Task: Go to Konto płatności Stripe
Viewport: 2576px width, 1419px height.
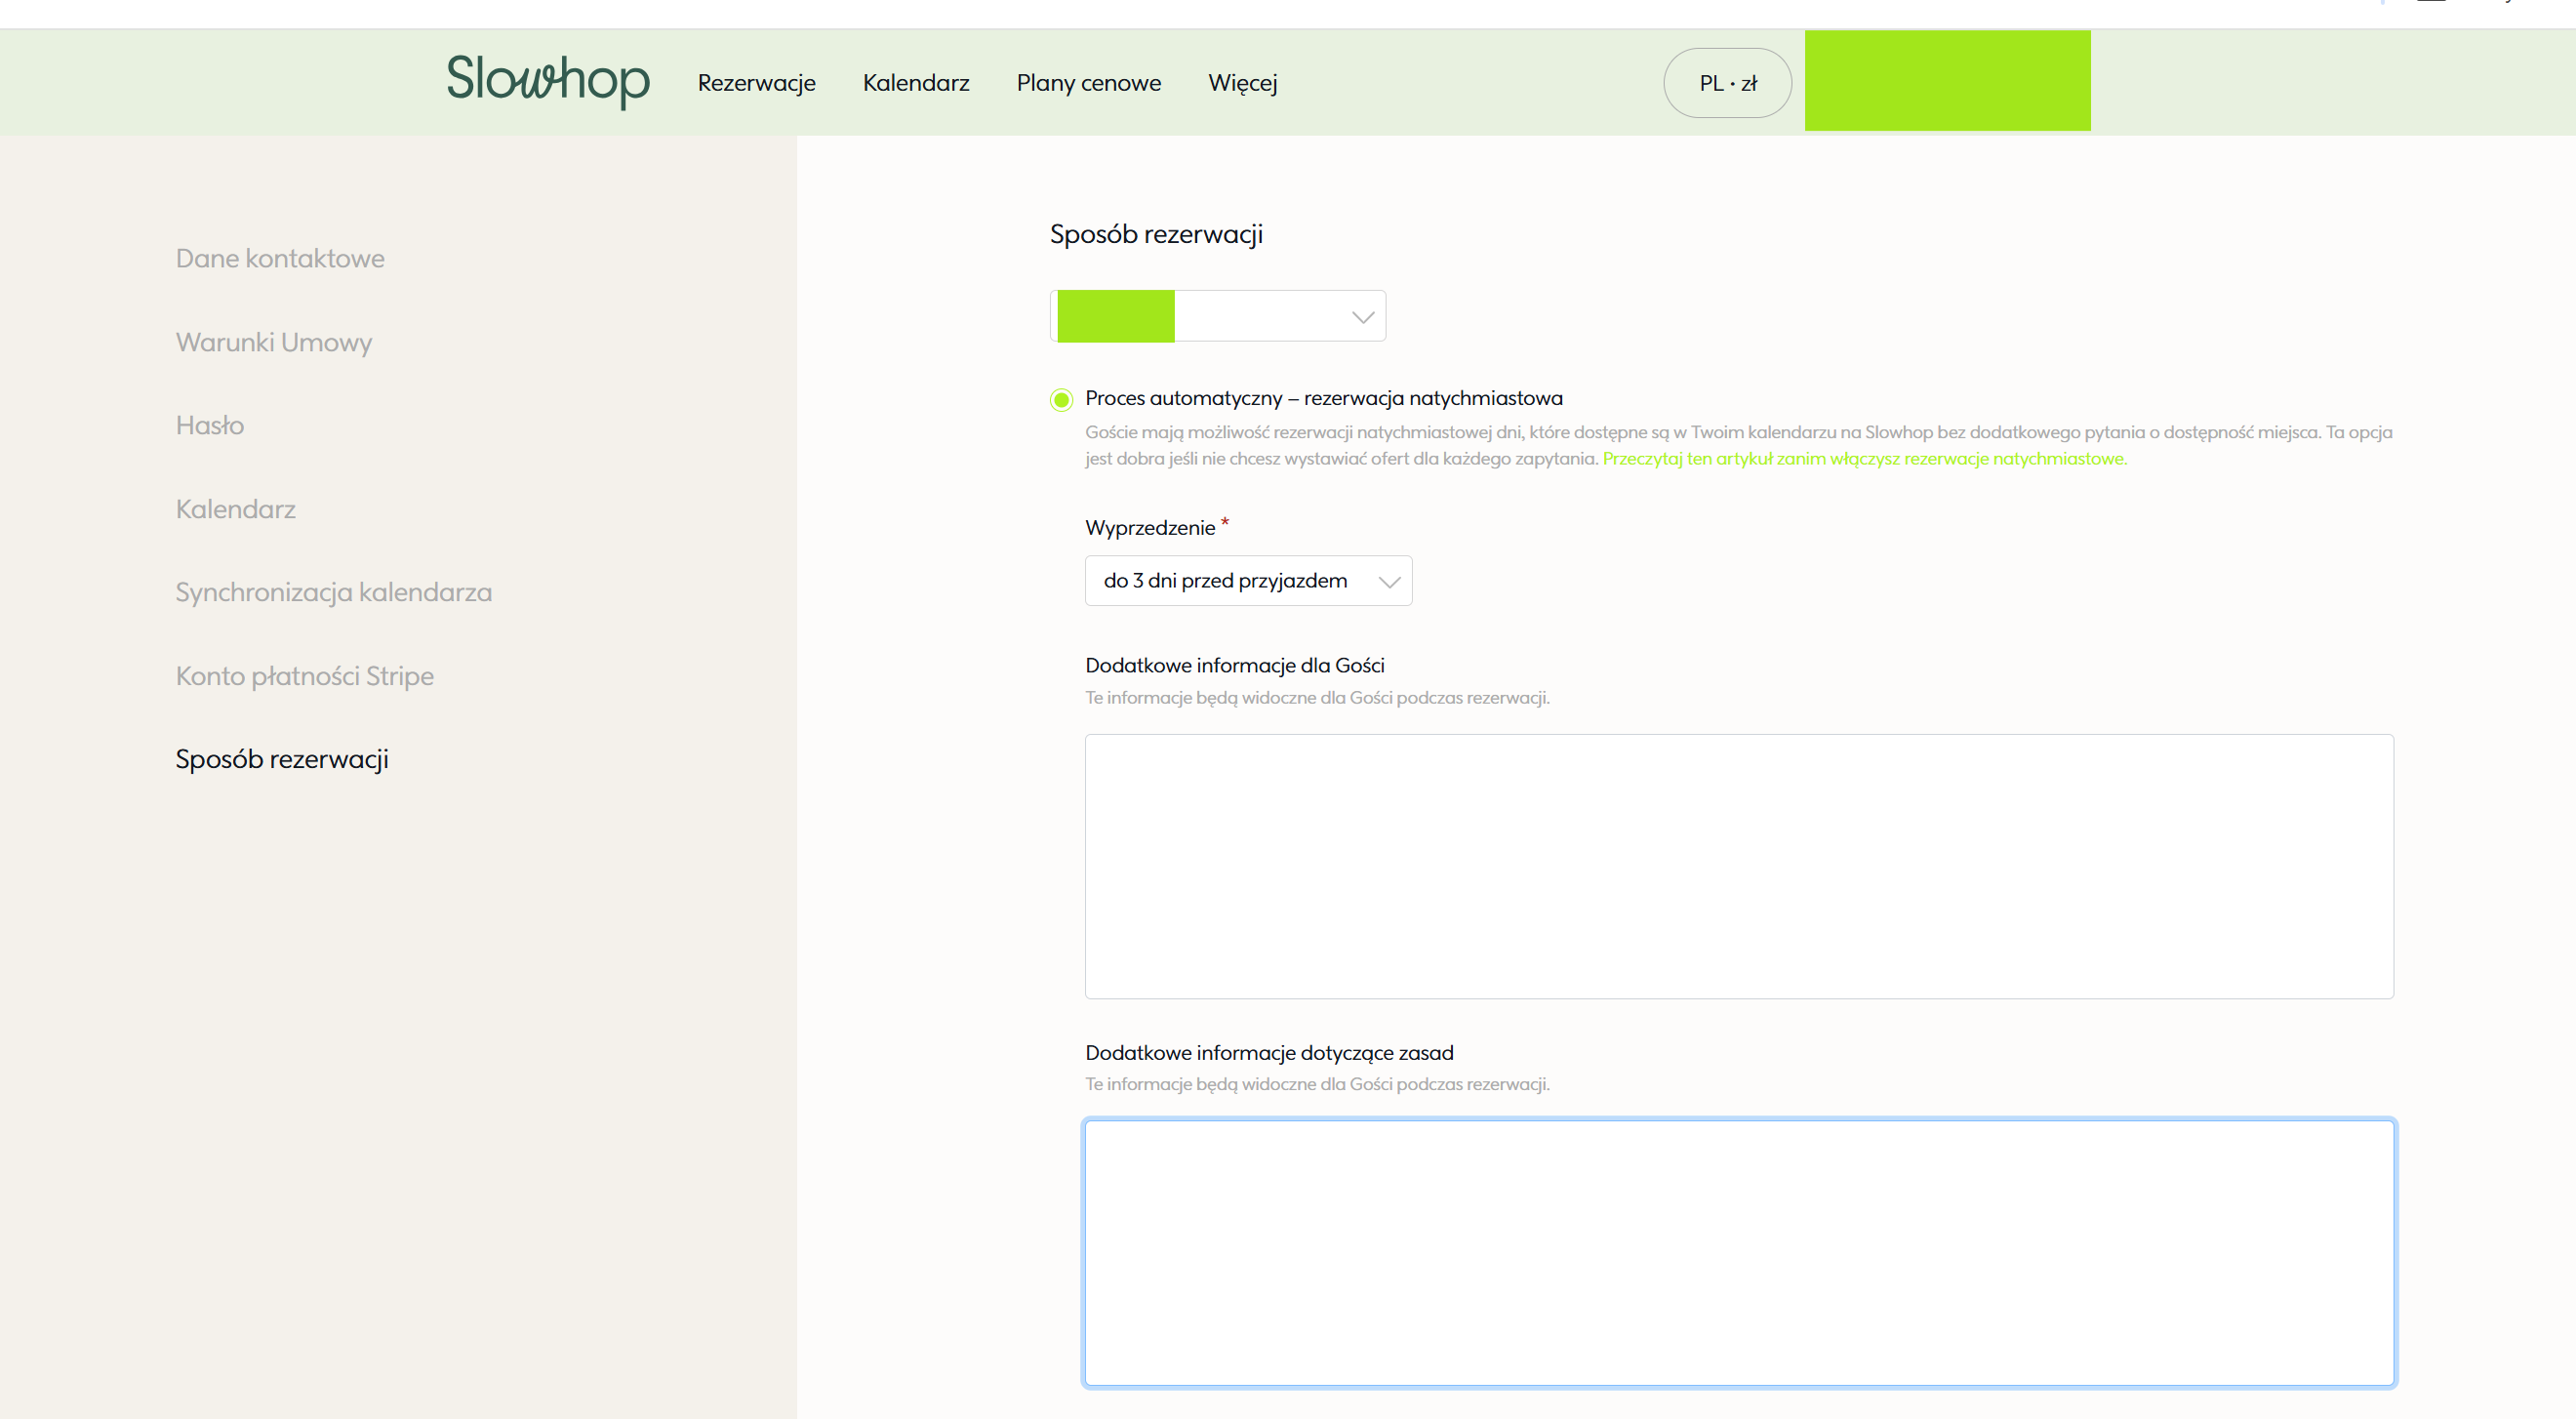Action: [x=305, y=676]
